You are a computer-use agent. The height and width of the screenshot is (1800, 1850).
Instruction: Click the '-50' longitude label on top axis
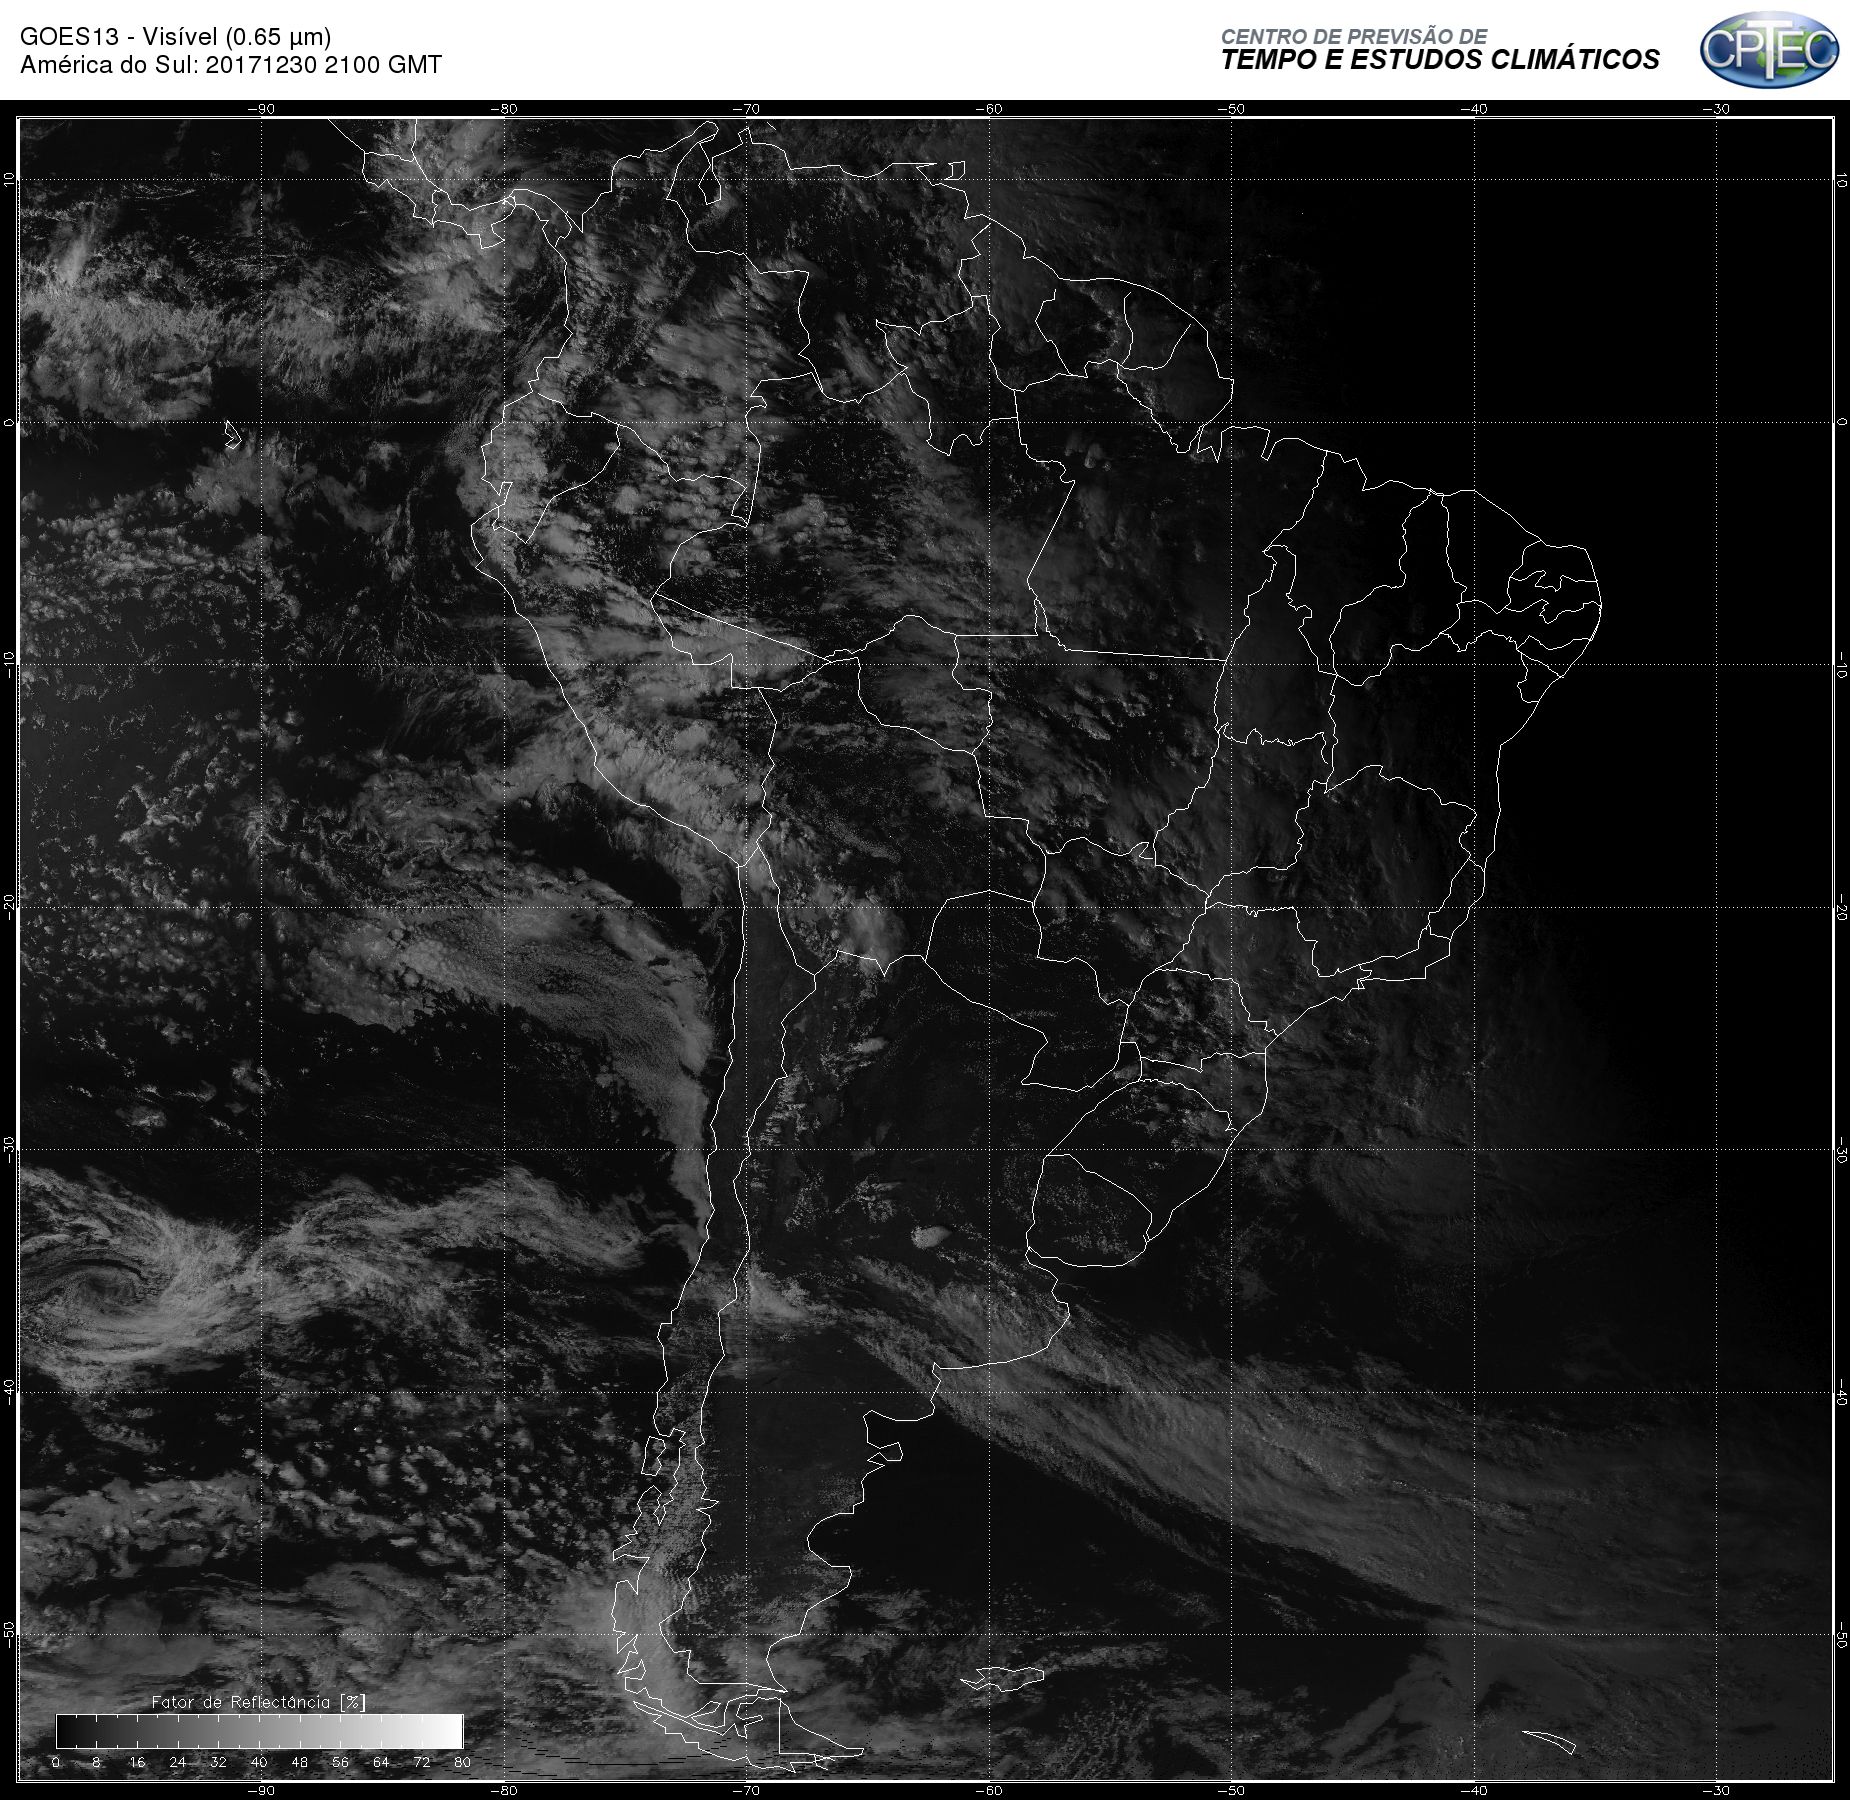(x=1232, y=109)
